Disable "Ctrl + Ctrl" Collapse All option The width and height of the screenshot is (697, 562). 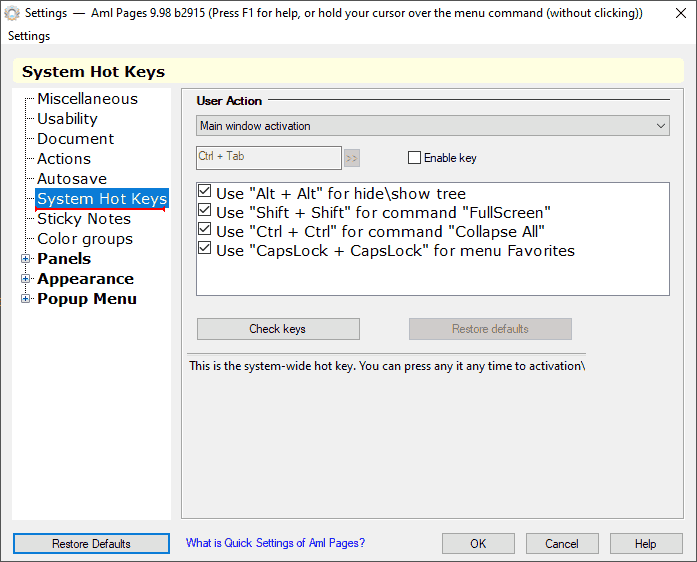204,229
